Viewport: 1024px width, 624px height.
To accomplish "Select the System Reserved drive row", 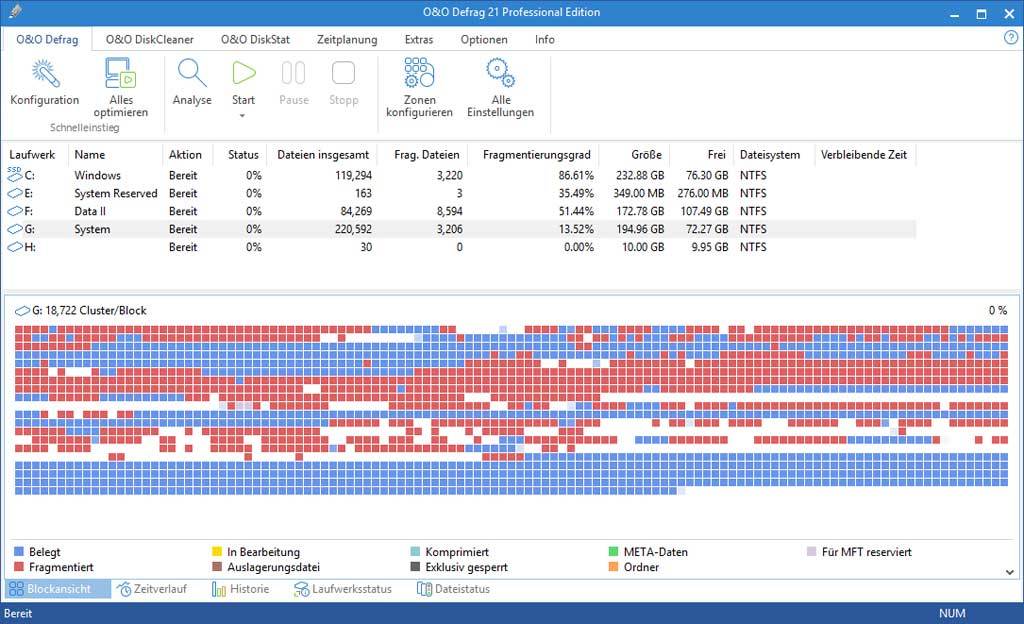I will [x=458, y=193].
